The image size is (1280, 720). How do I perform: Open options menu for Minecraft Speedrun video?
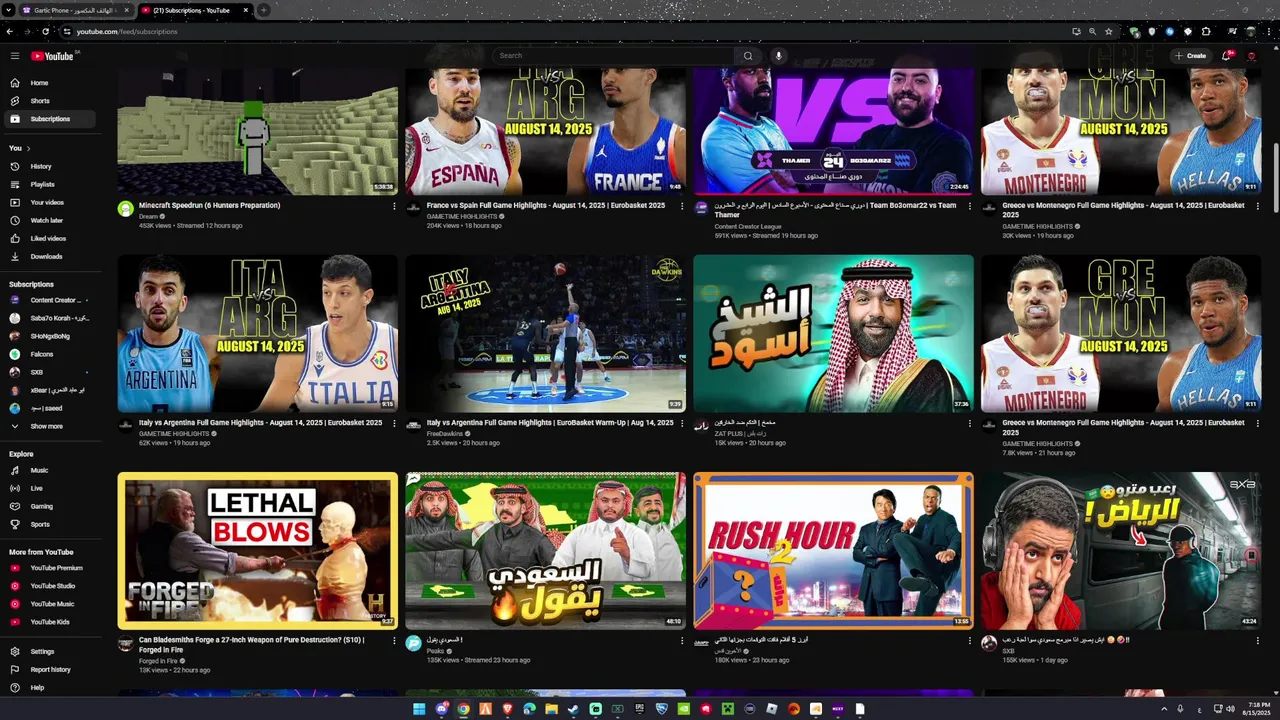pyautogui.click(x=393, y=206)
